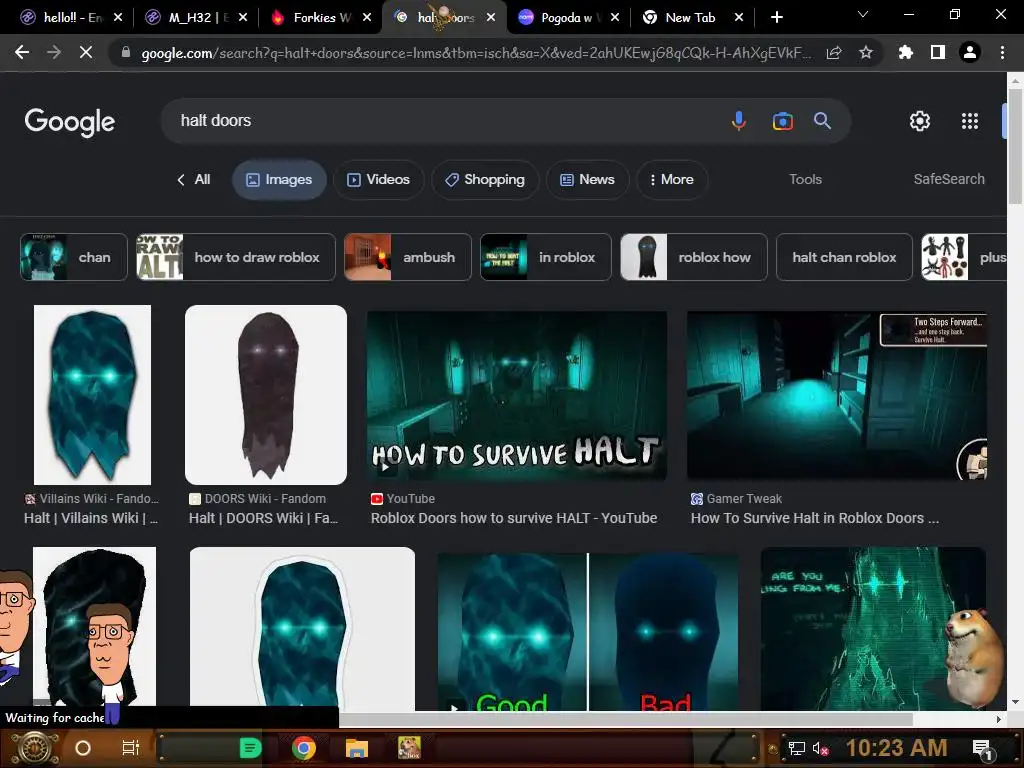Open Google quick settings gear
The height and width of the screenshot is (768, 1024).
tap(920, 121)
